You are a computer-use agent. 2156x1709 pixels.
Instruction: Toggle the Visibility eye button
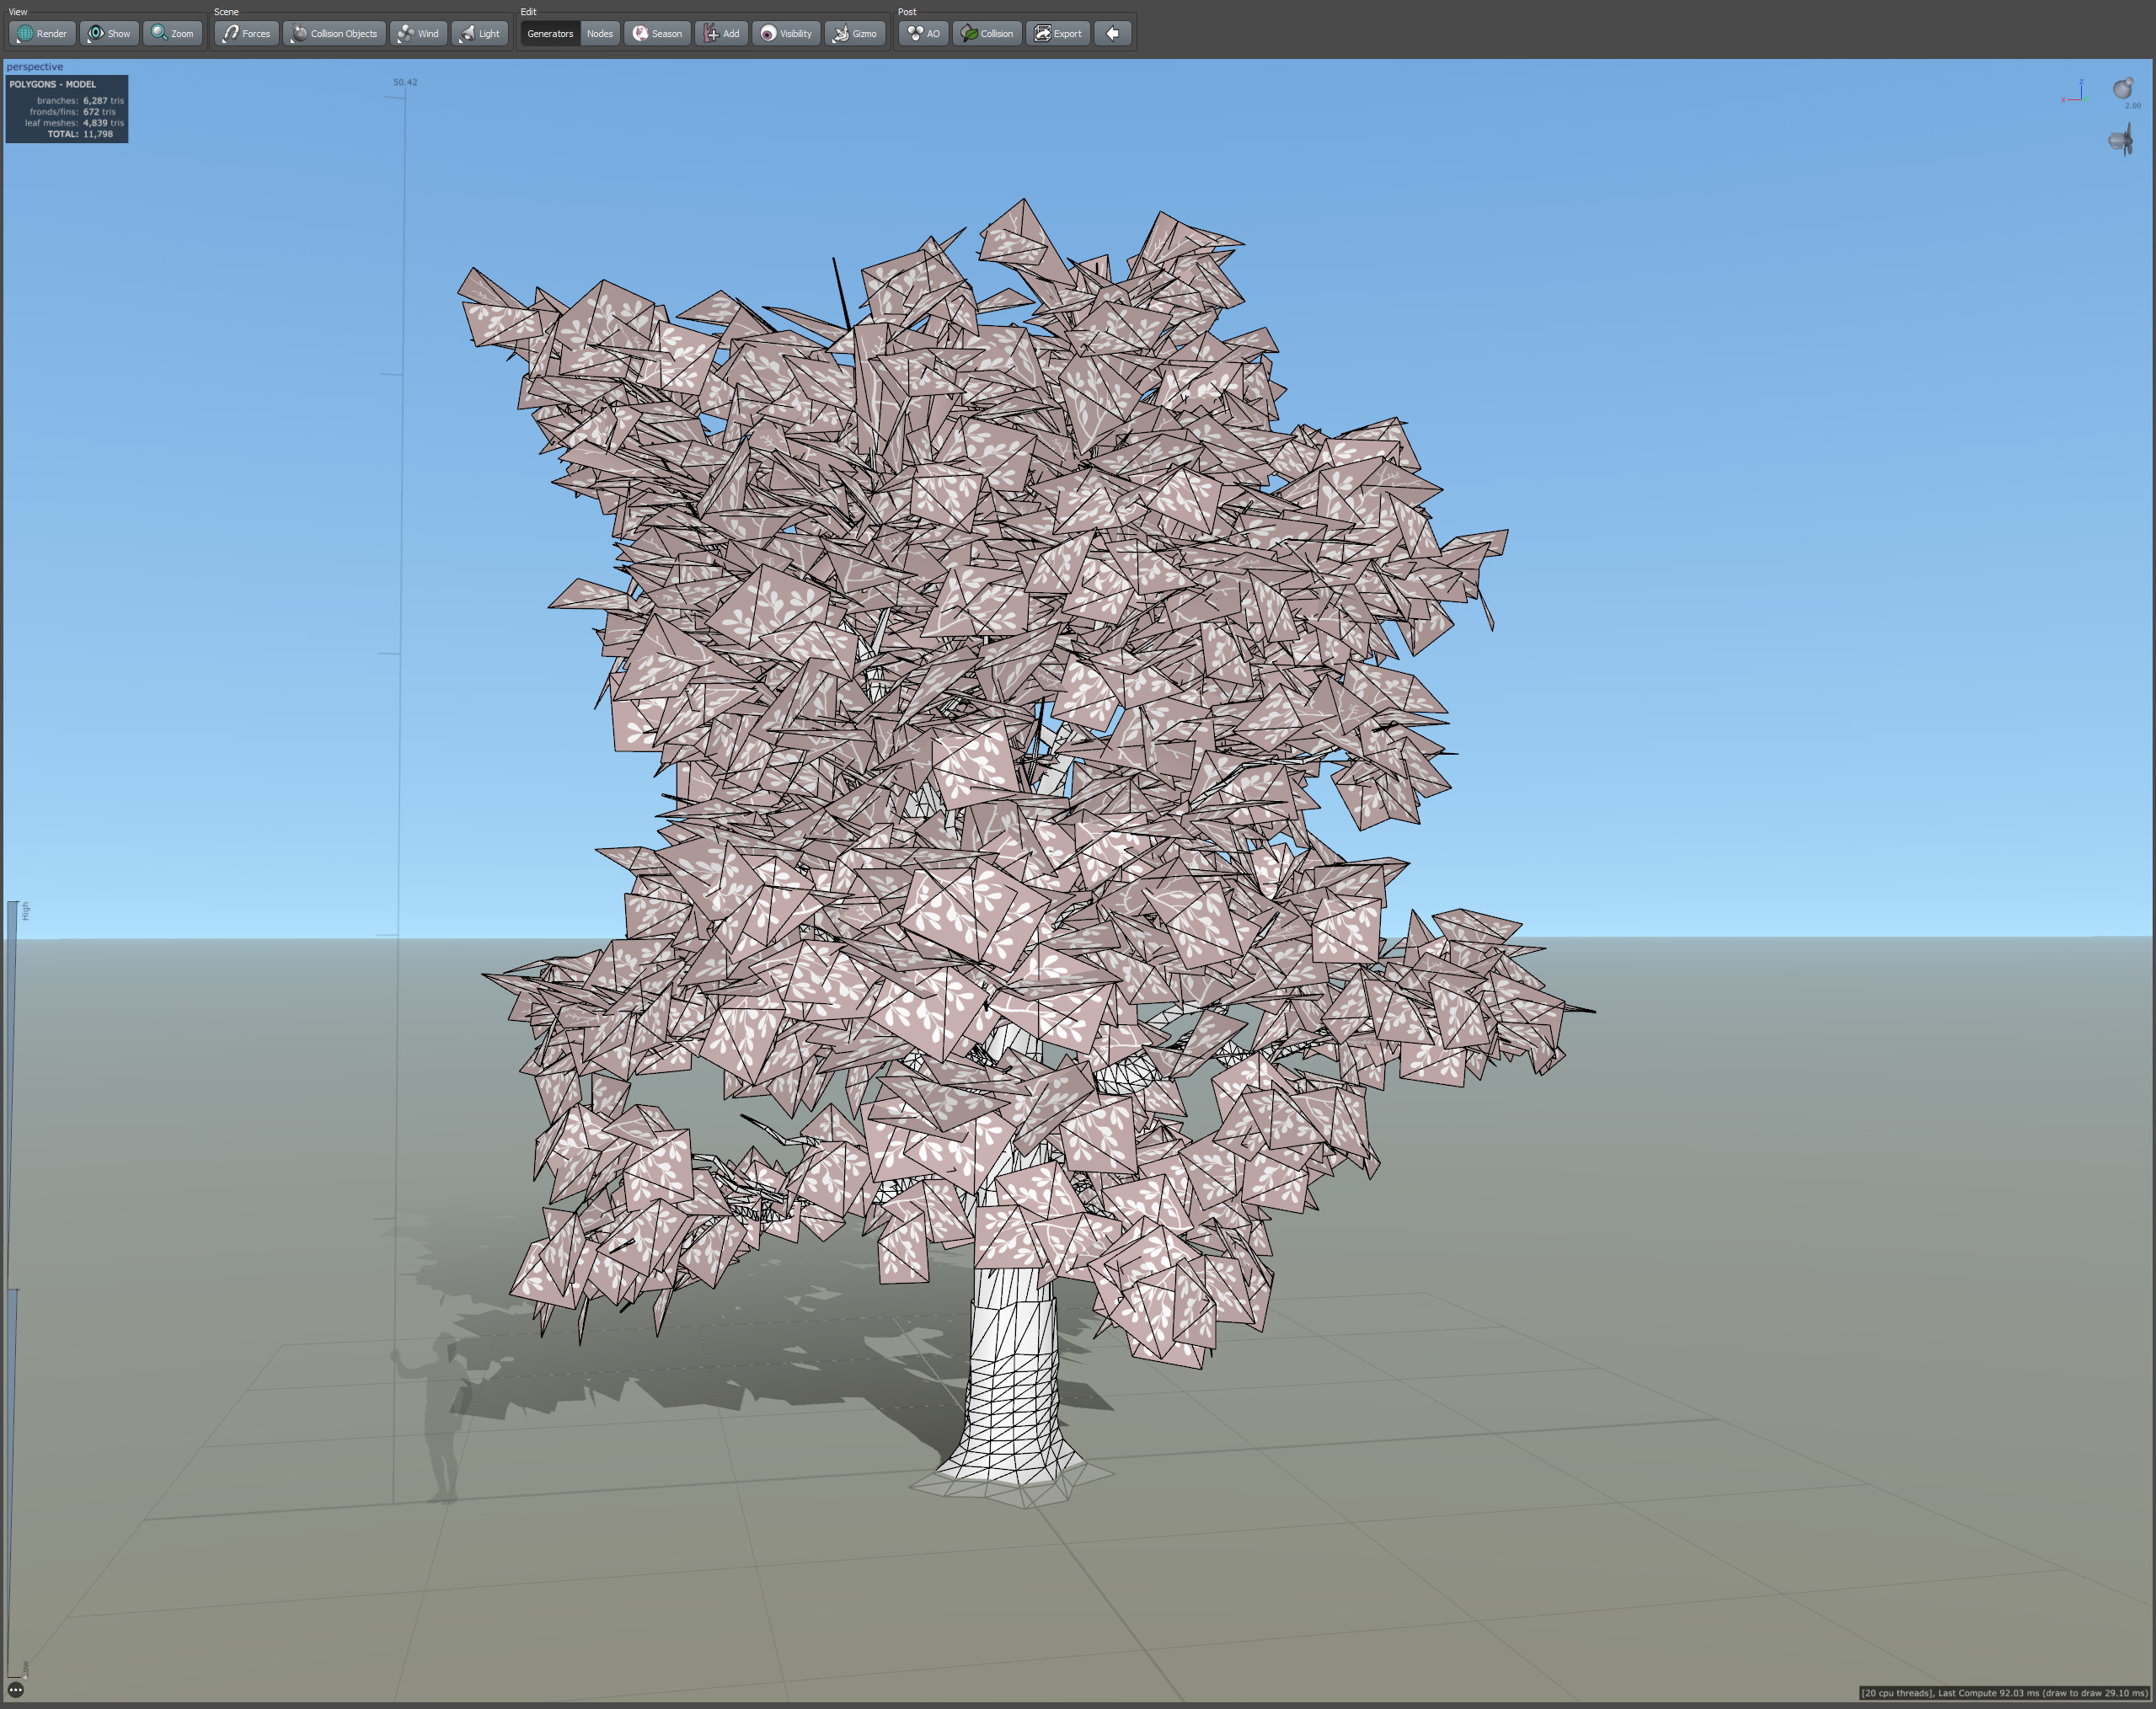(786, 33)
